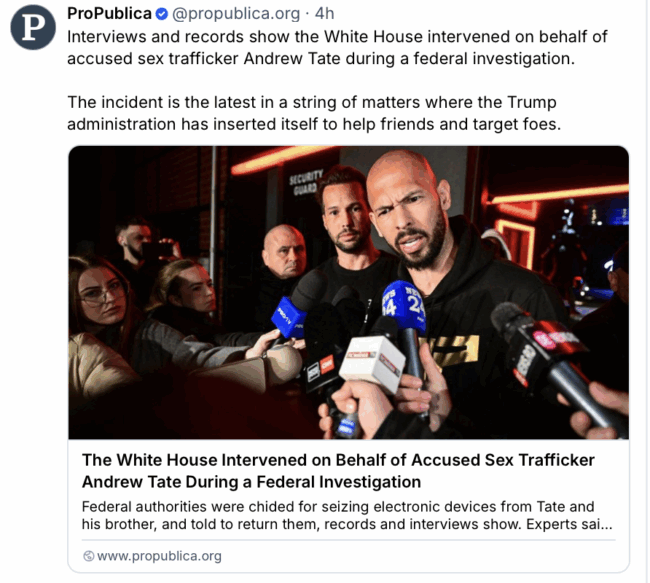Click the ProPublica 'P' avatar logo
Viewport: 650px width, 583px height.
coord(33,27)
